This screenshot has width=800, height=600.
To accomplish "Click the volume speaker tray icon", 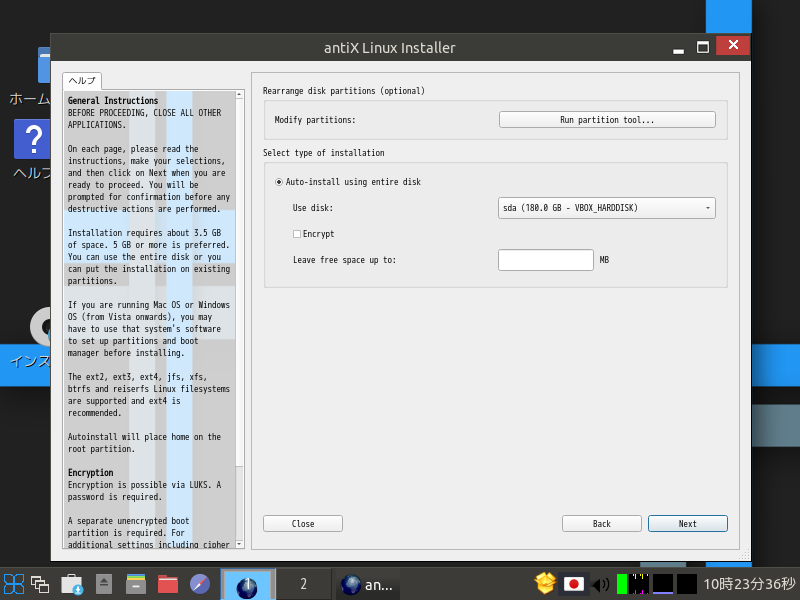I will click(601, 585).
